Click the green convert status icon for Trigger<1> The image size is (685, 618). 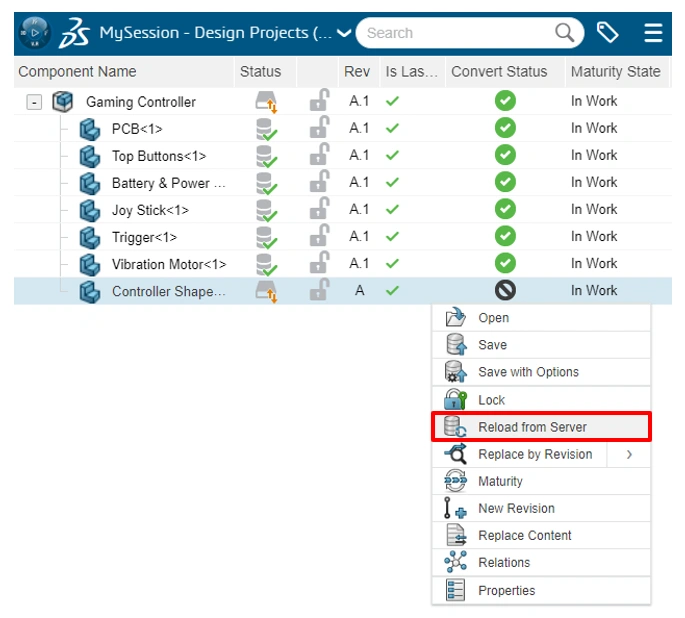point(505,236)
